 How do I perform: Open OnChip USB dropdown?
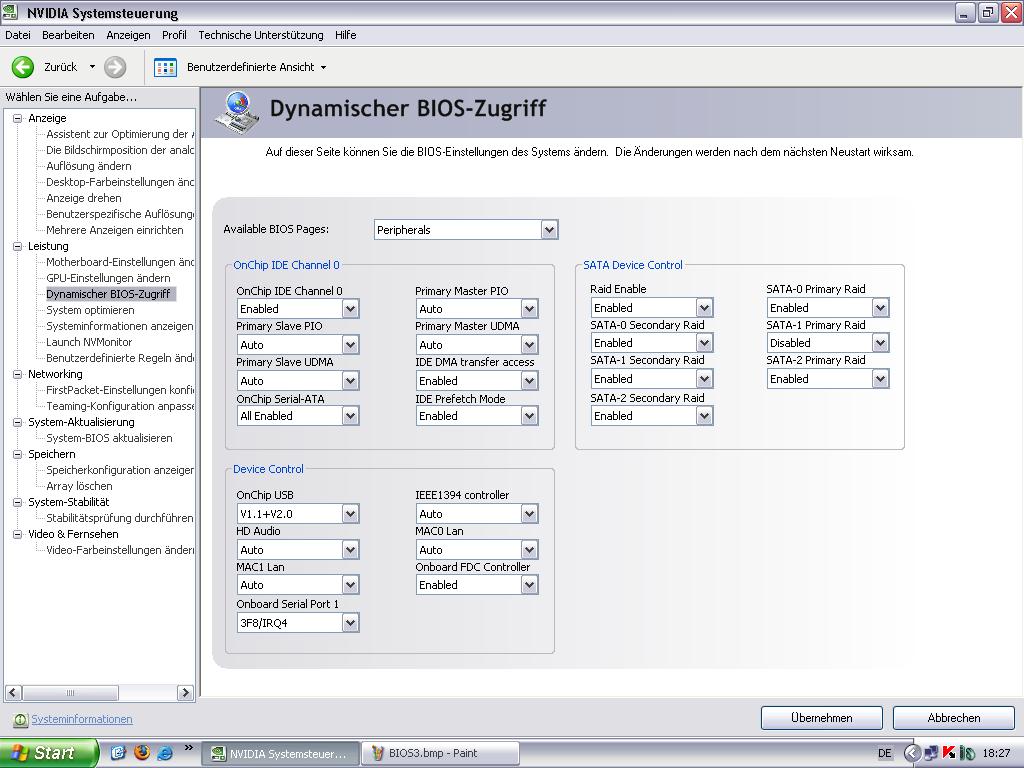click(x=298, y=514)
